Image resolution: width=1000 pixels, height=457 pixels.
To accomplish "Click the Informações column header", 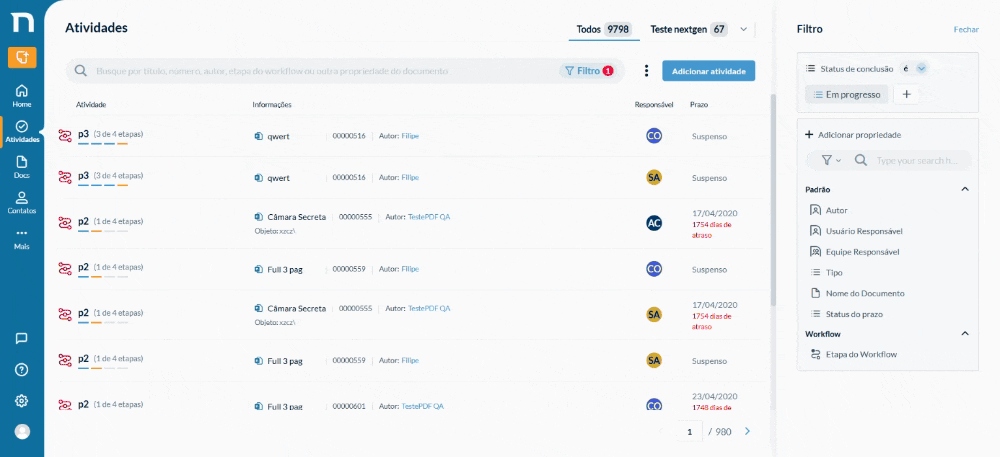I will tap(272, 105).
